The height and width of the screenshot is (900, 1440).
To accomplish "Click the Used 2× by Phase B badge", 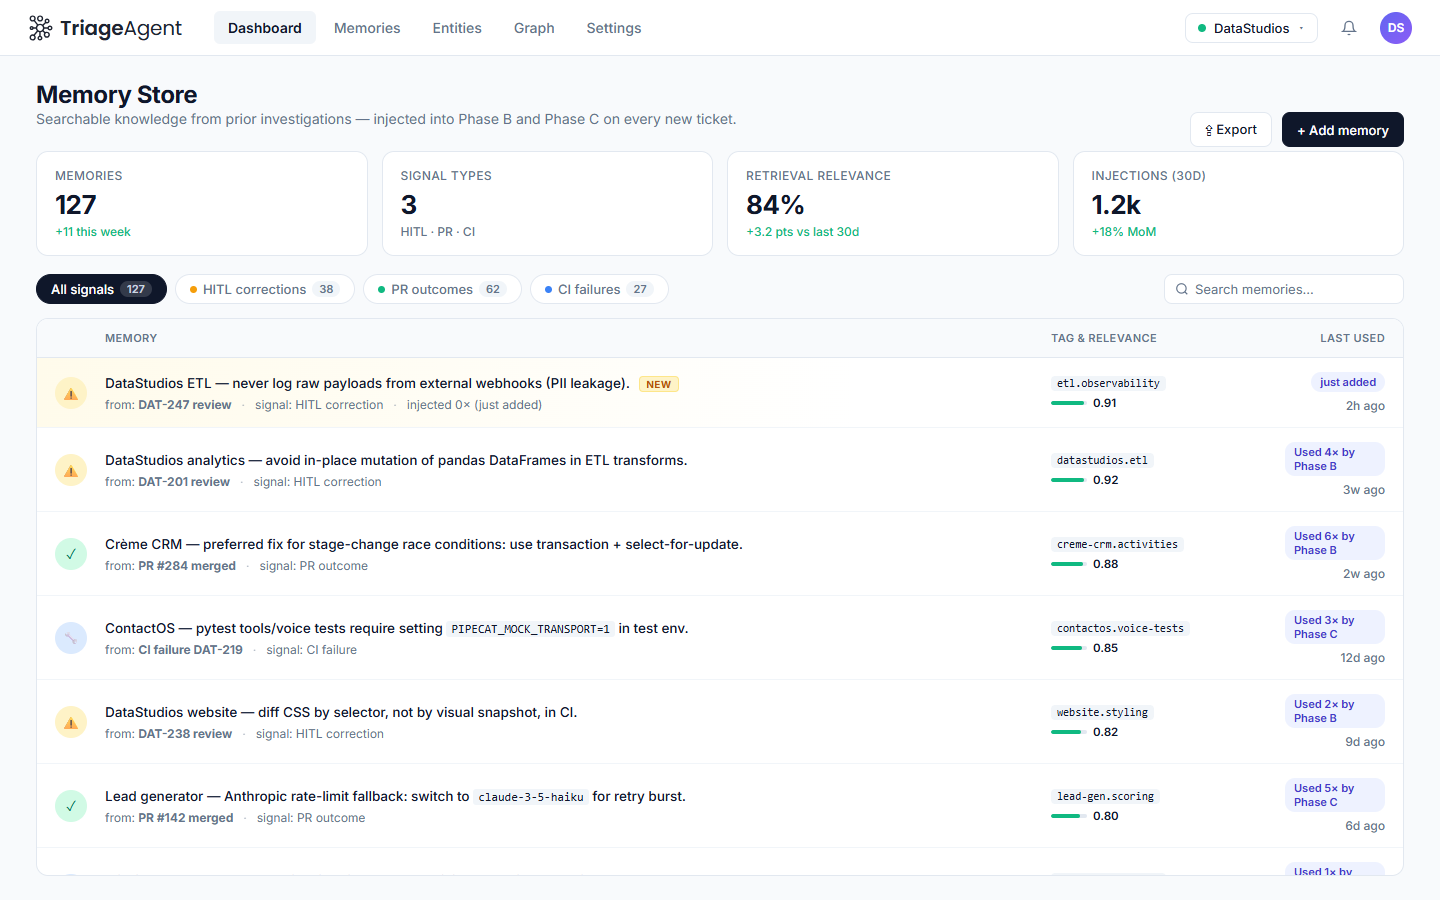I will coord(1335,711).
